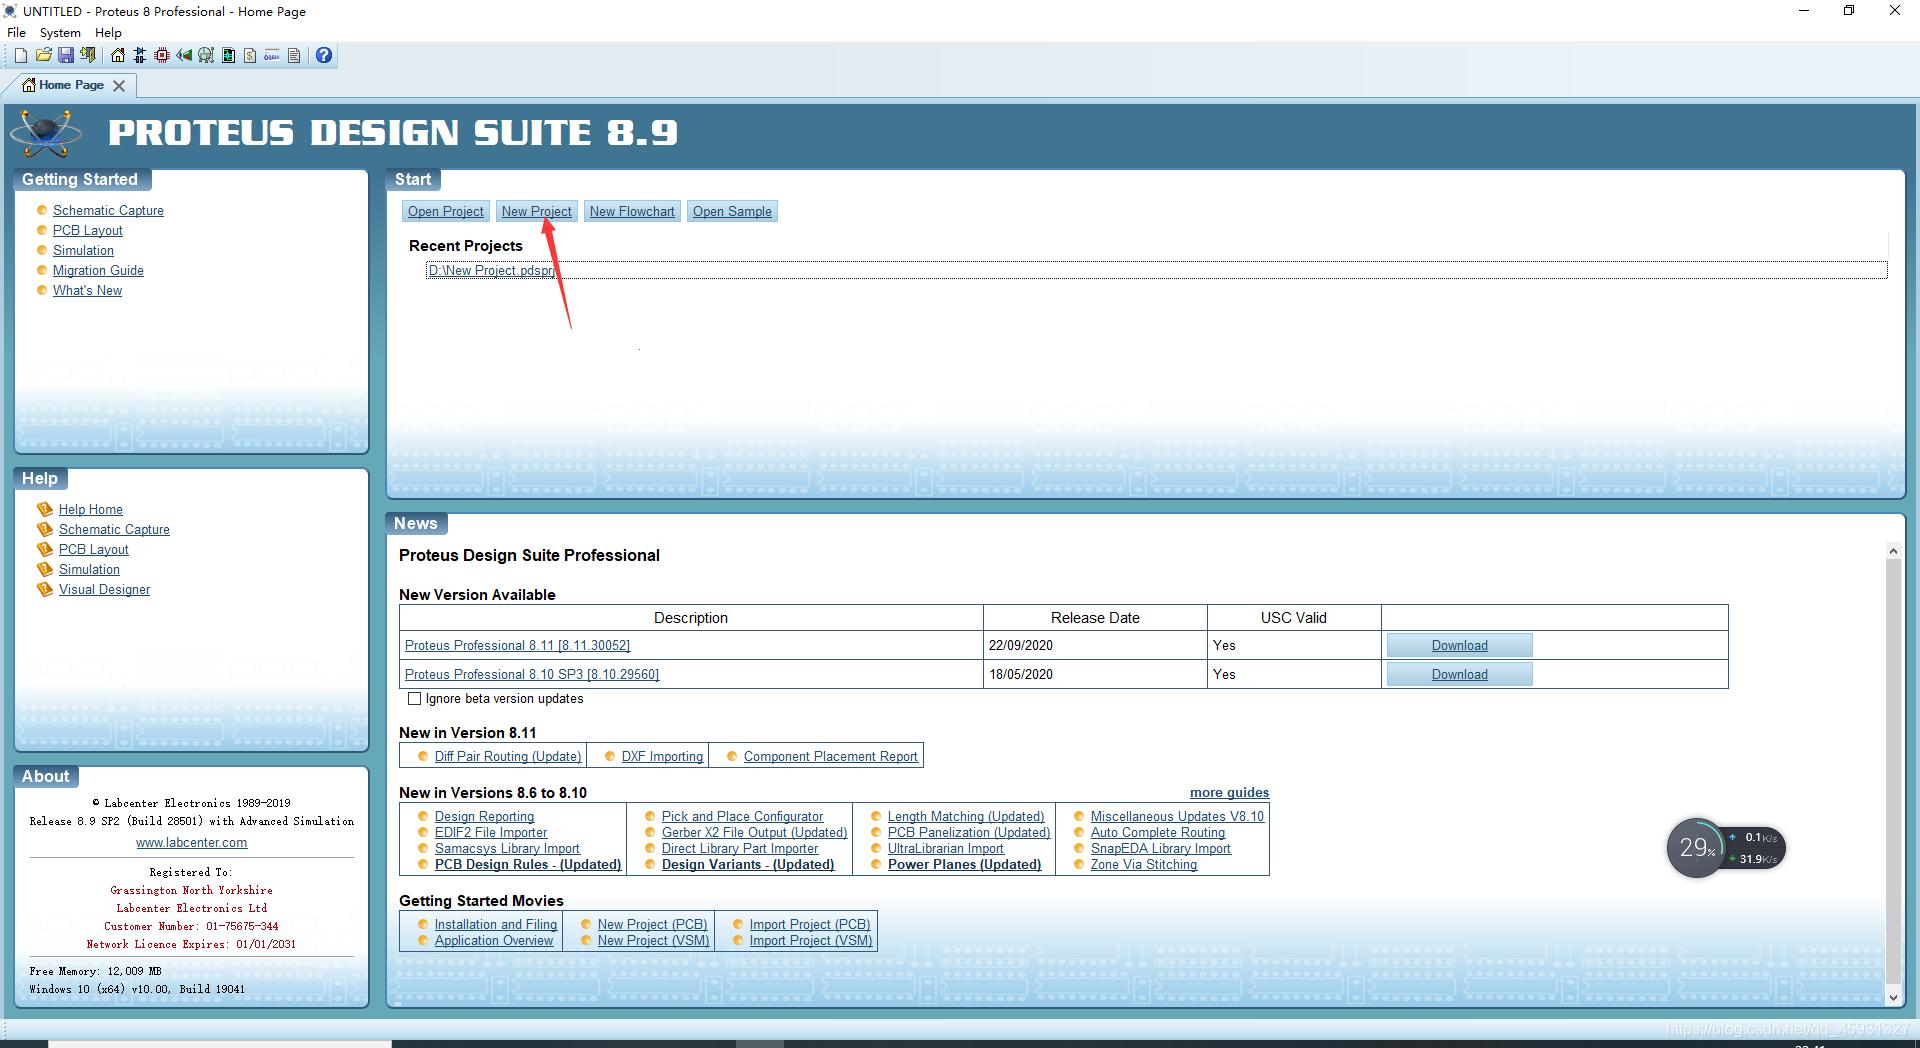
Task: Open DXF Importing guide
Action: tap(662, 756)
